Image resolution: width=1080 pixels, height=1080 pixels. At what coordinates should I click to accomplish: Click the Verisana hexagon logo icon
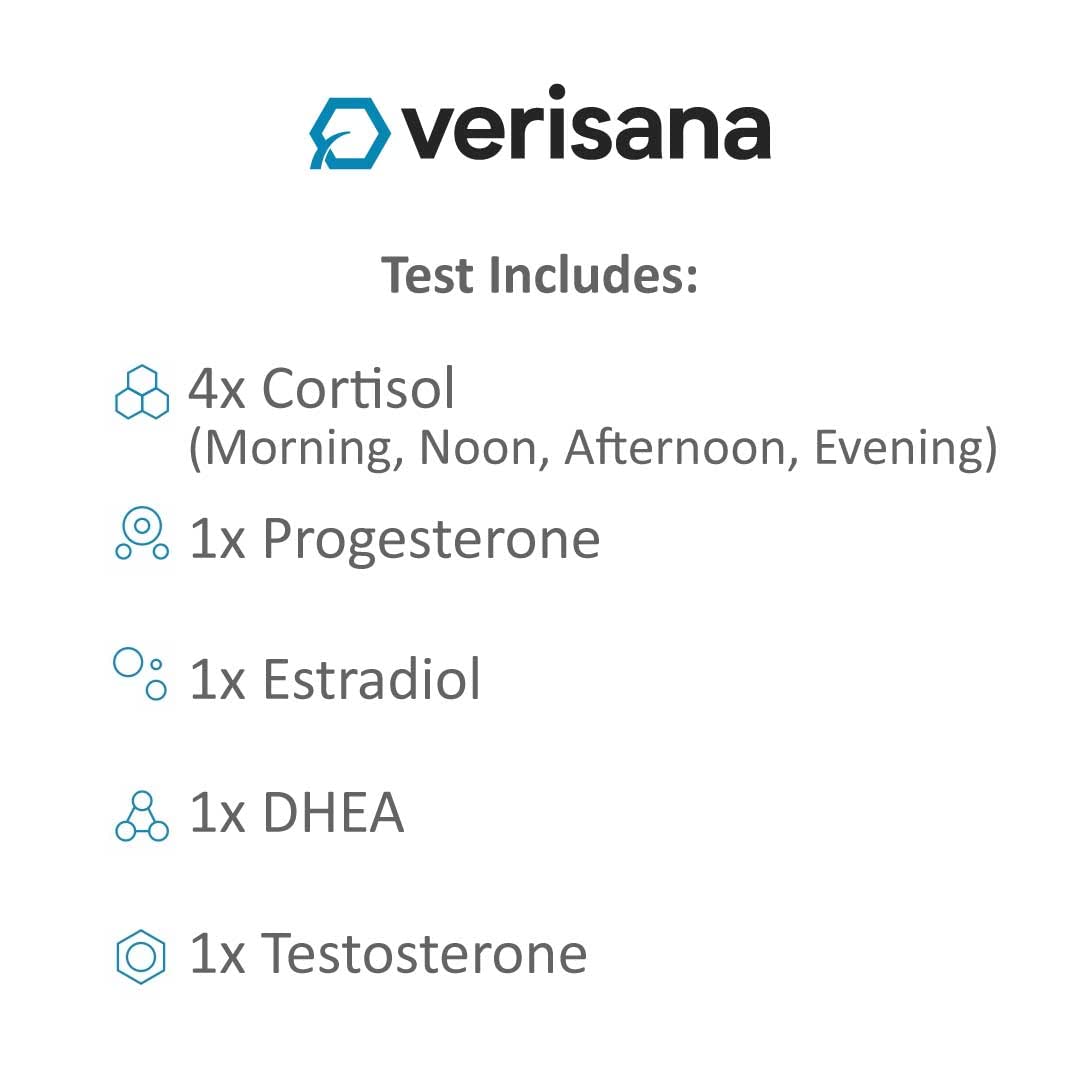(x=349, y=132)
